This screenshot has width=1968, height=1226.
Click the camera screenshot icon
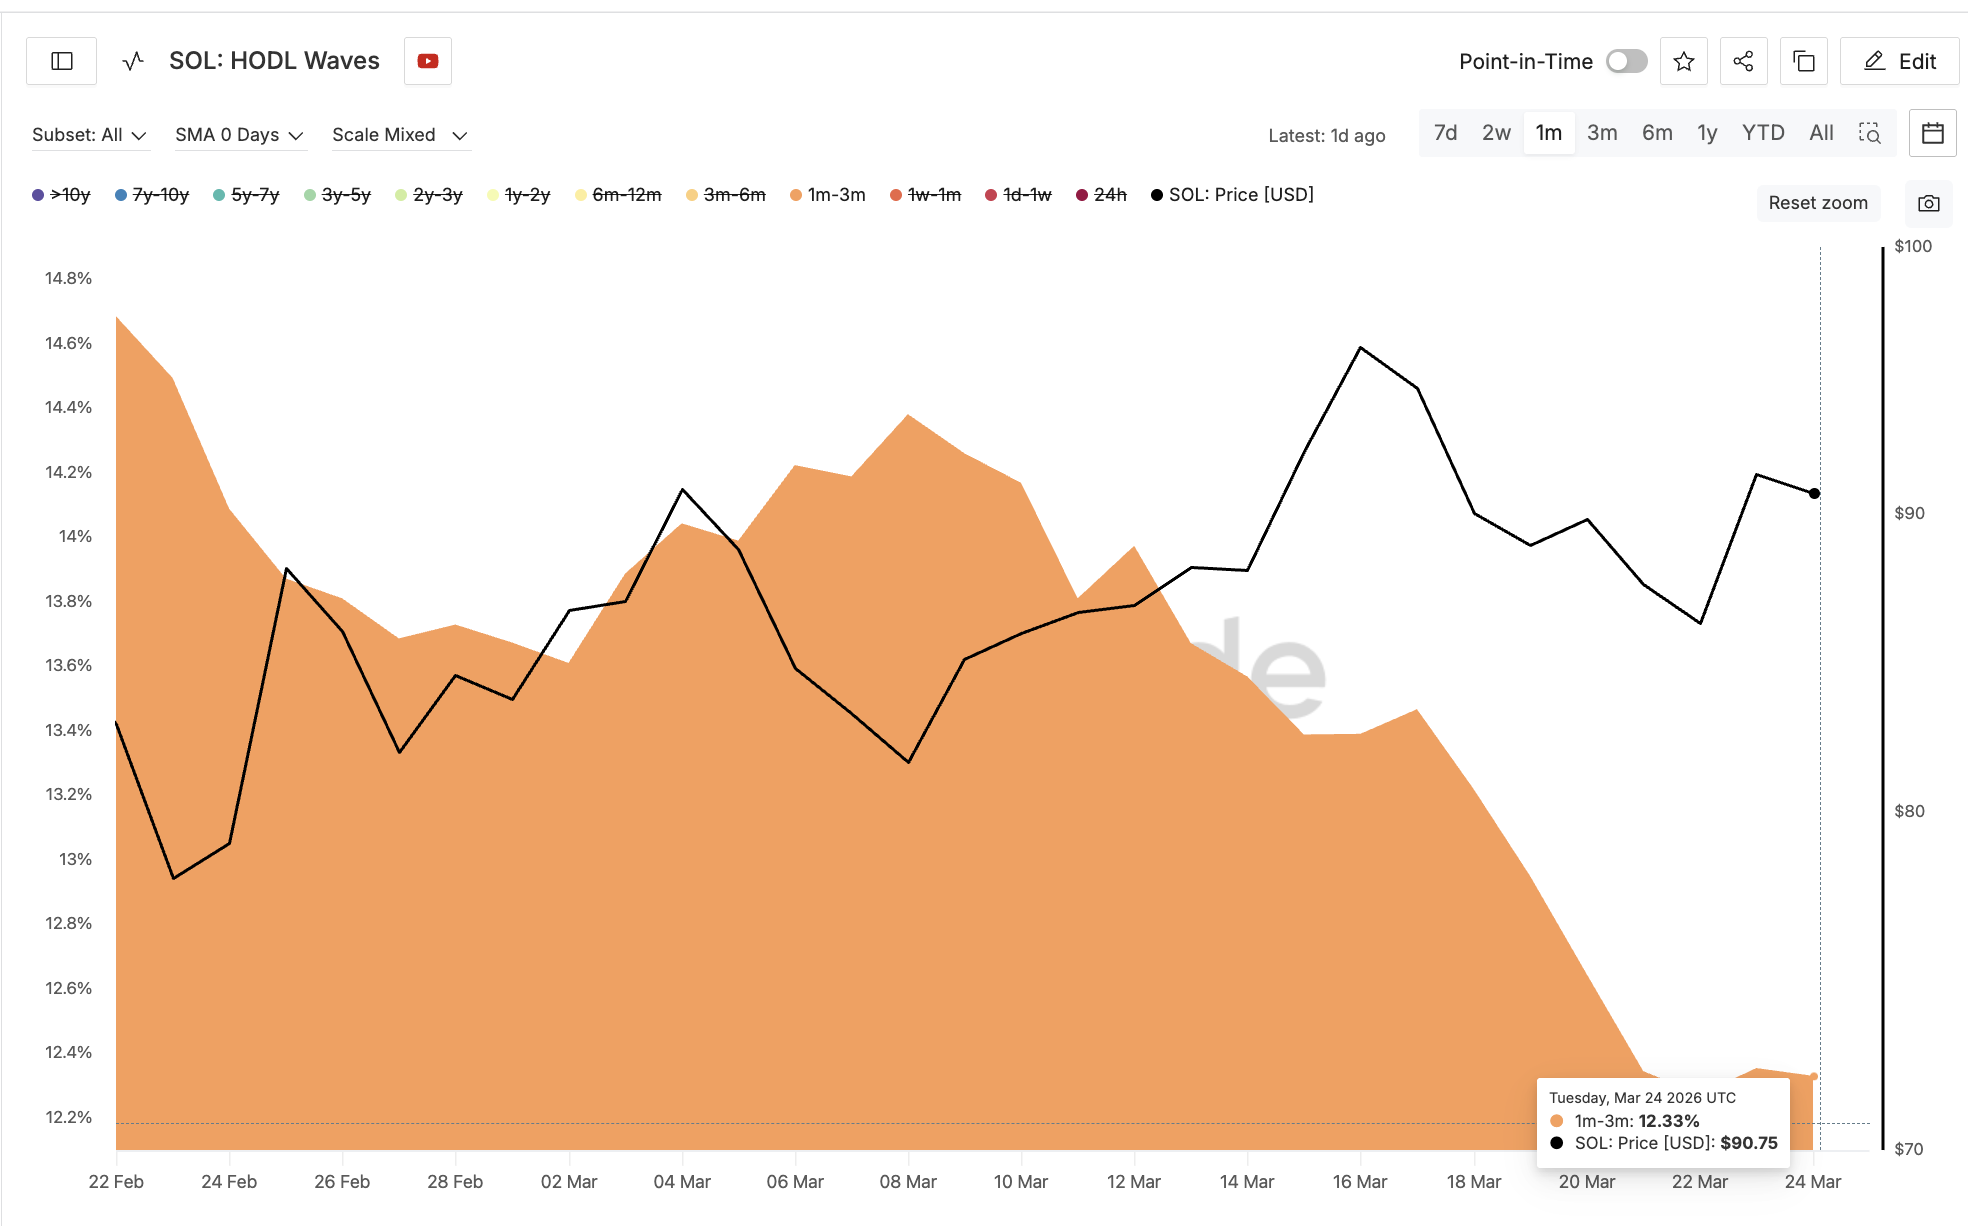1929,203
